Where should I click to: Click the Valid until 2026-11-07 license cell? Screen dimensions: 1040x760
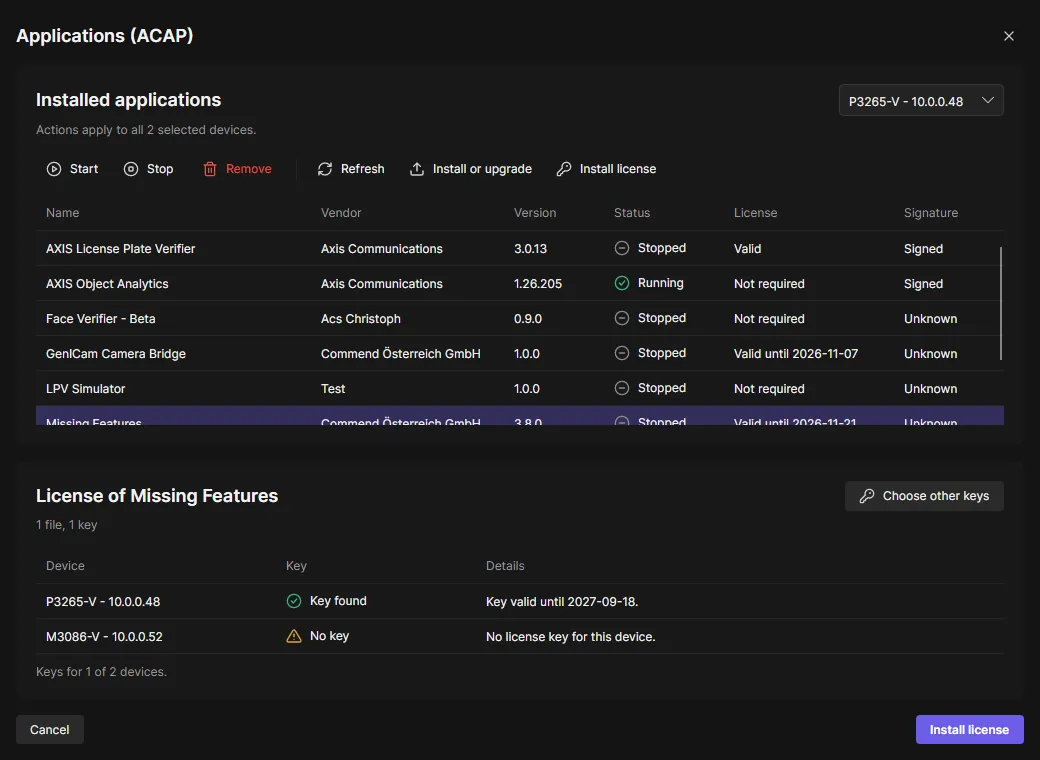[796, 354]
